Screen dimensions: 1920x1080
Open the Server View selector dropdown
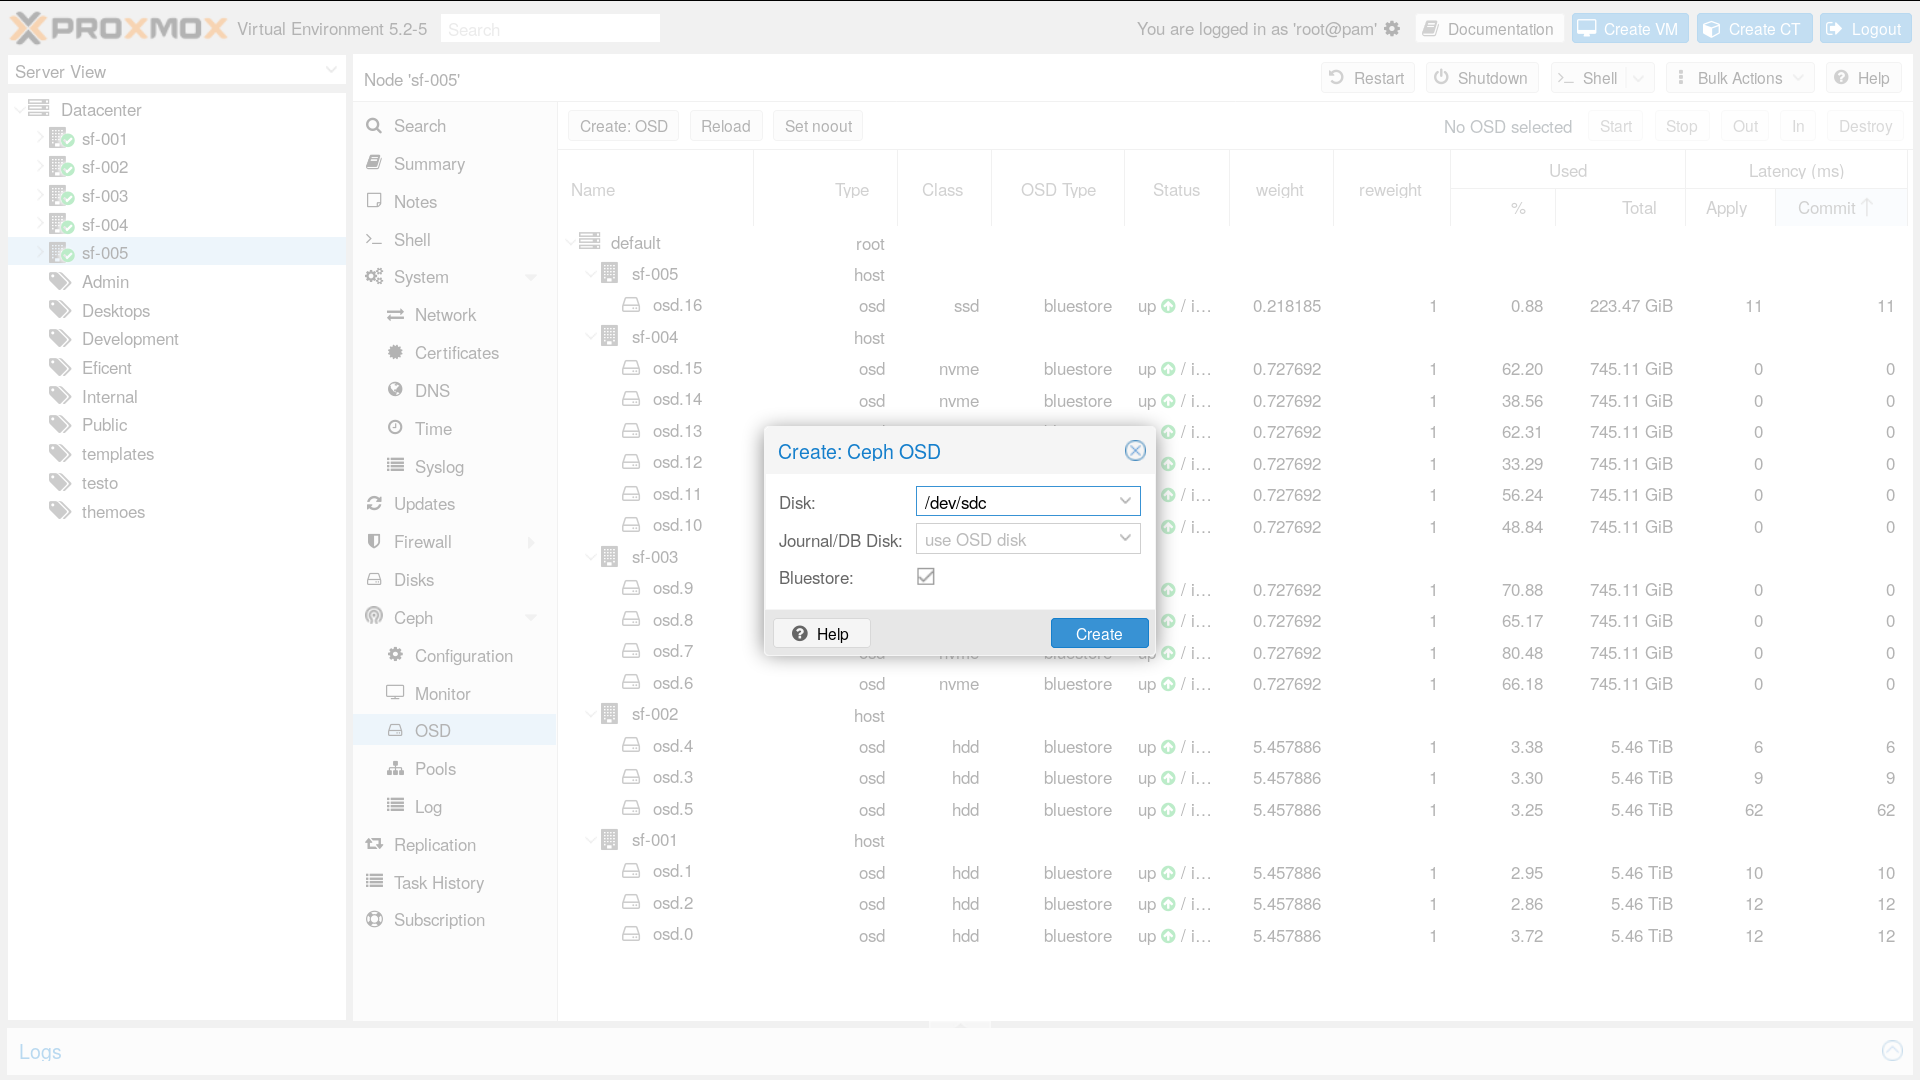[x=331, y=70]
